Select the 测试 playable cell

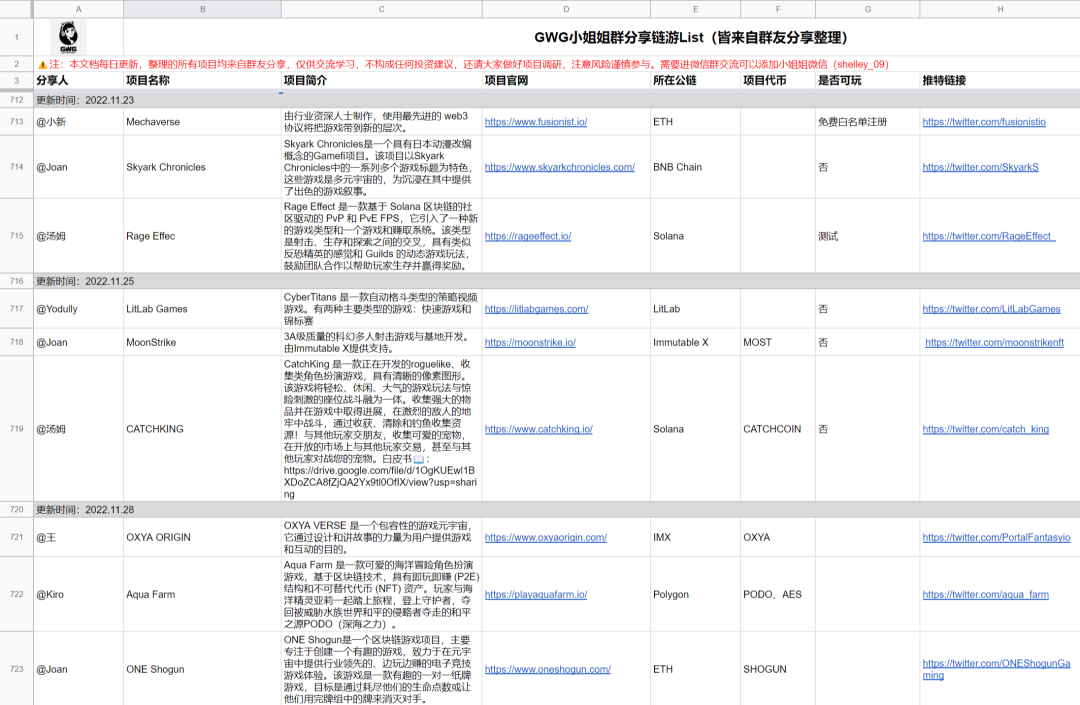(x=867, y=236)
